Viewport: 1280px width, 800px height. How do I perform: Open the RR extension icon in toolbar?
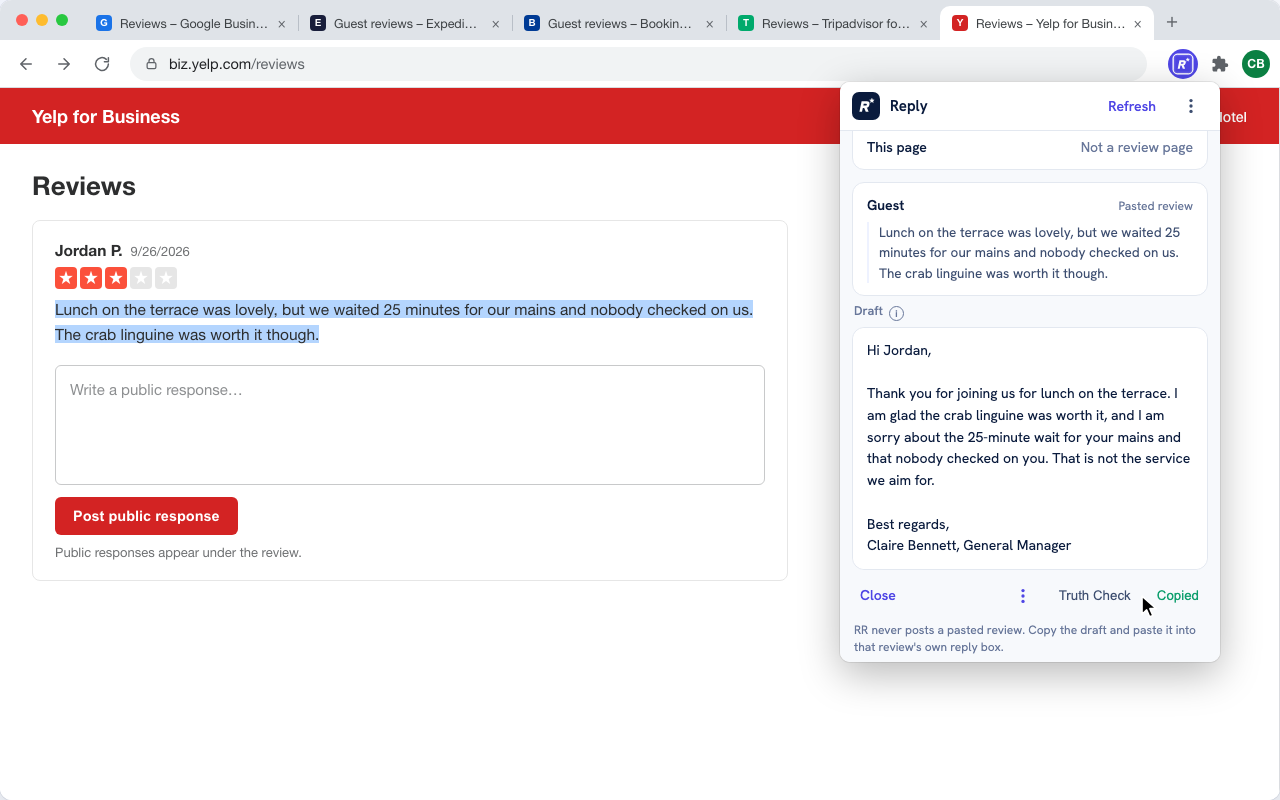point(1183,64)
